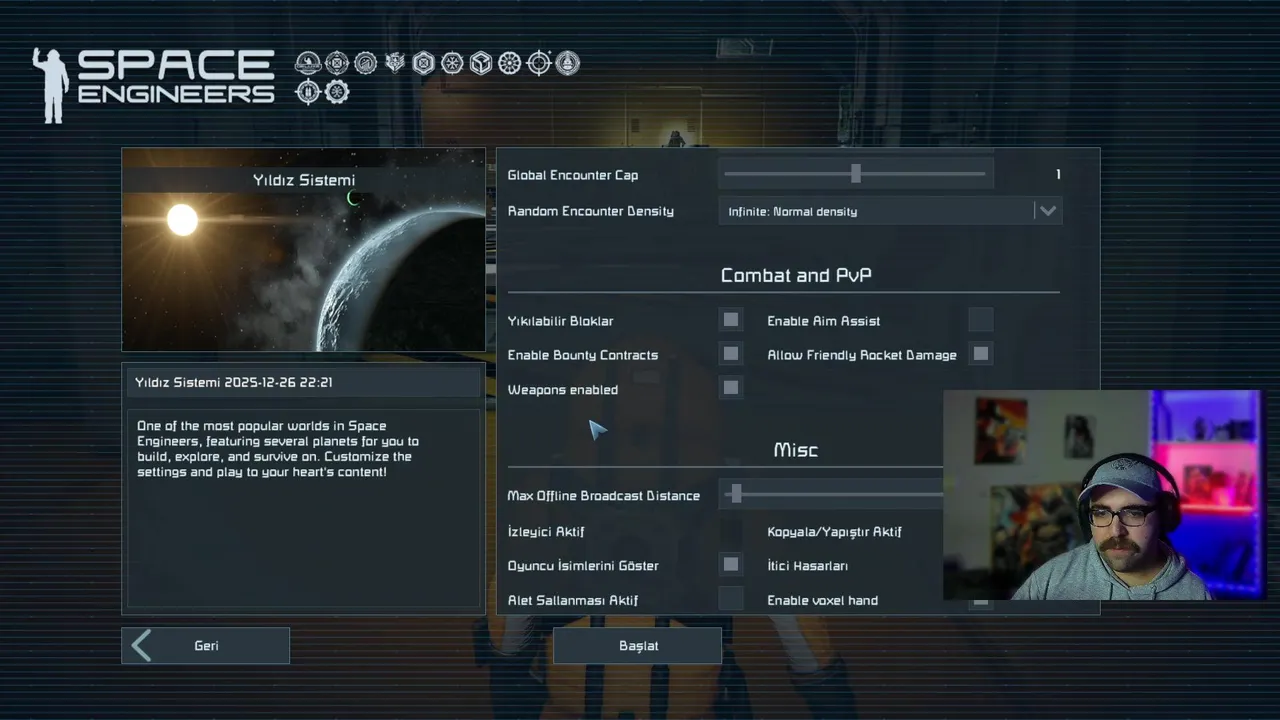Toggle the Yıkılabilir Bloklar checkbox
Viewport: 1280px width, 720px height.
pyautogui.click(x=731, y=320)
